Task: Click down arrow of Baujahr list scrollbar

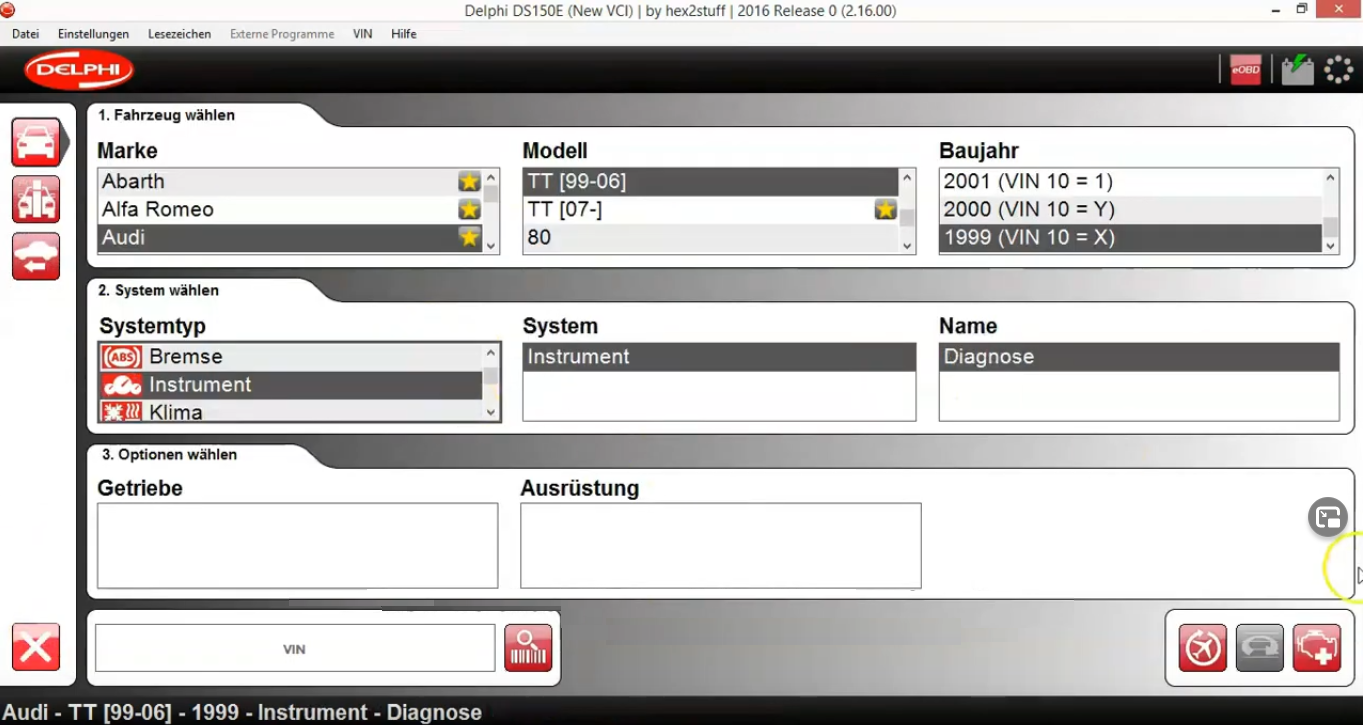Action: point(1331,244)
